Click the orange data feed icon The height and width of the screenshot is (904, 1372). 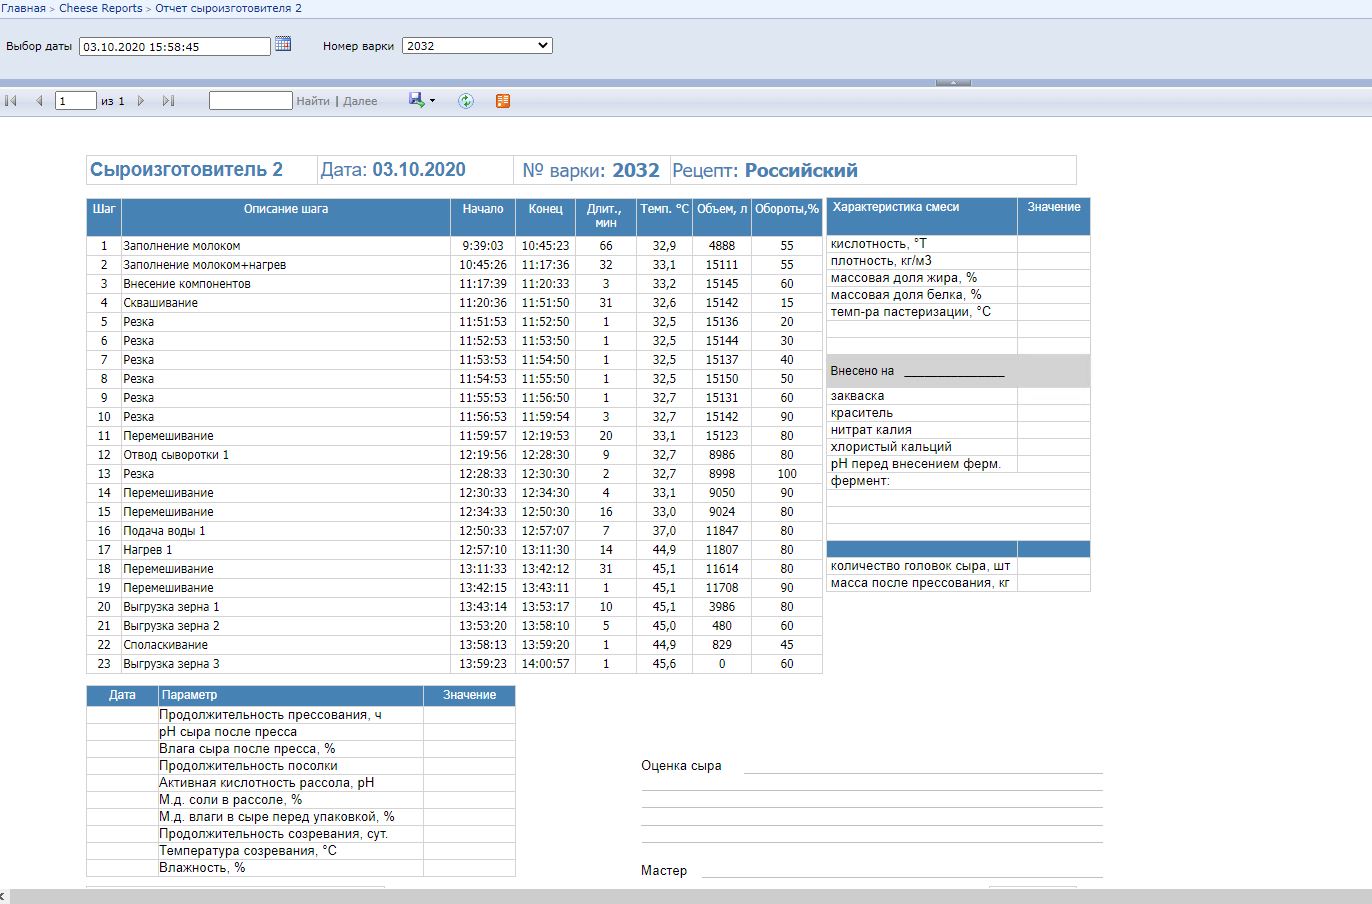tap(503, 101)
